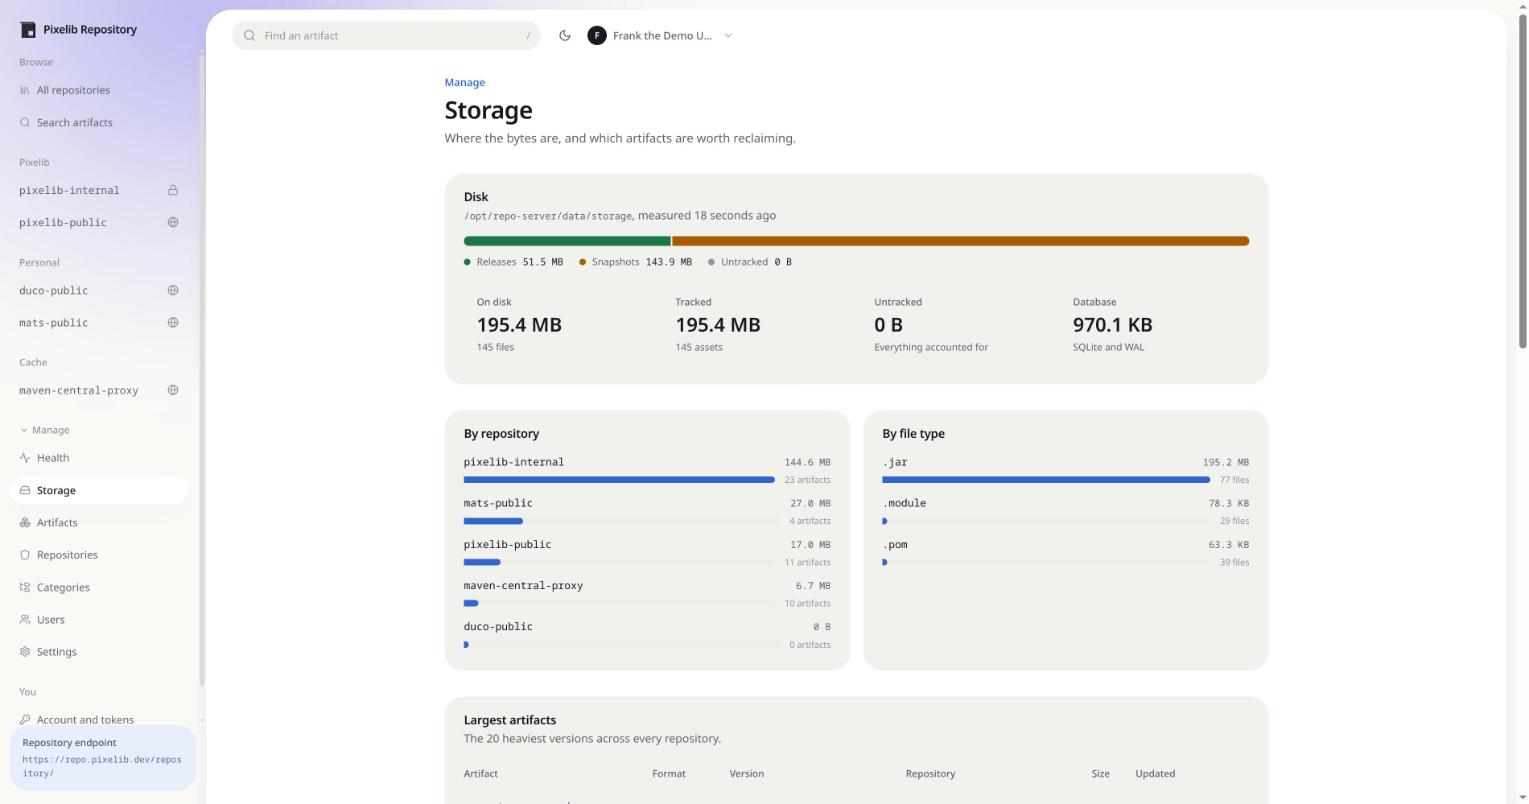
Task: Click the sidebar vertical scrollbar
Action: [202, 370]
